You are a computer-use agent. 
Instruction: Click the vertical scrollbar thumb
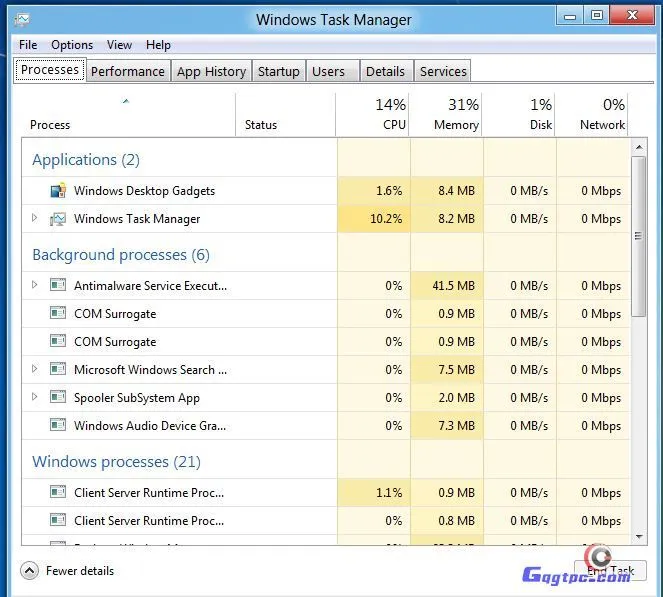point(638,236)
